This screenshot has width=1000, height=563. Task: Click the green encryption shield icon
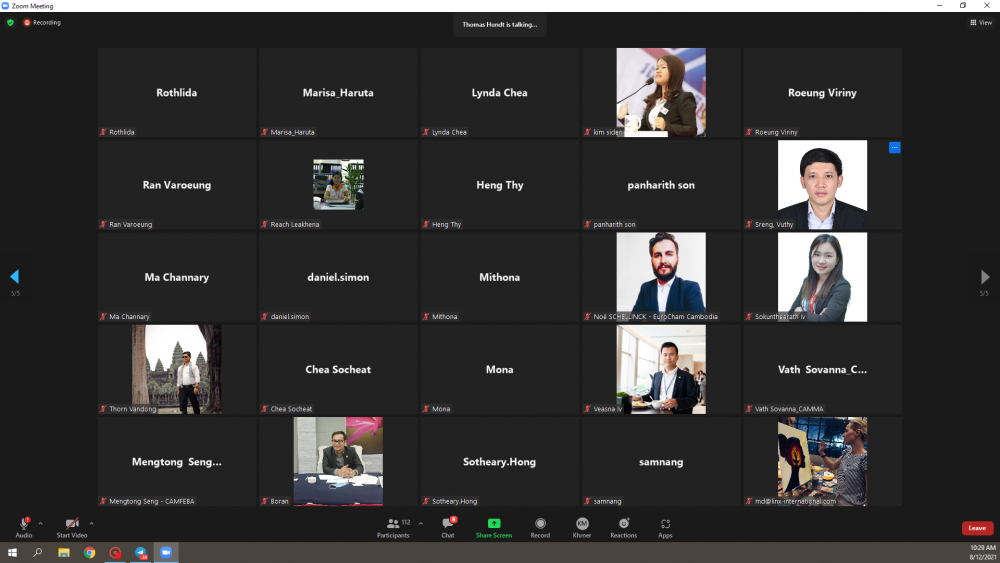[10, 22]
